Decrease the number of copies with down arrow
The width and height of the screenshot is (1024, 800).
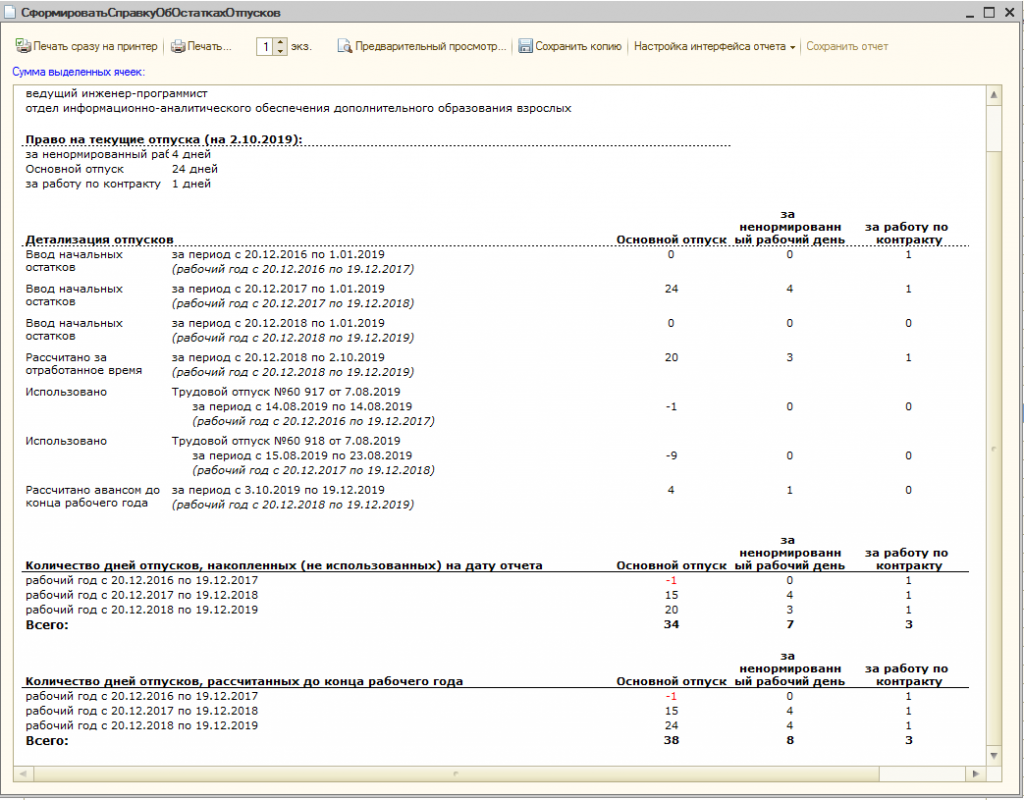pyautogui.click(x=280, y=51)
